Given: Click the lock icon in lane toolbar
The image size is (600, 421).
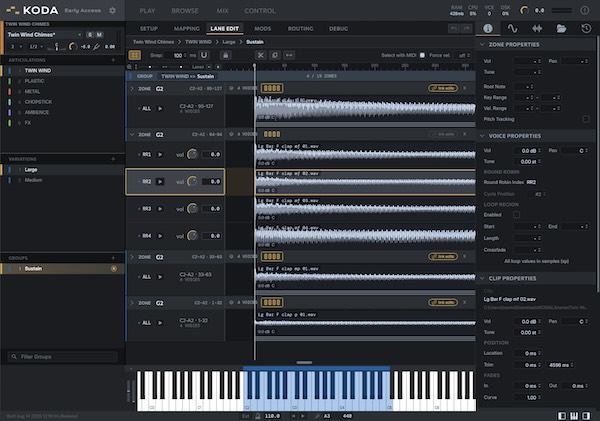Looking at the screenshot, I should pos(225,55).
